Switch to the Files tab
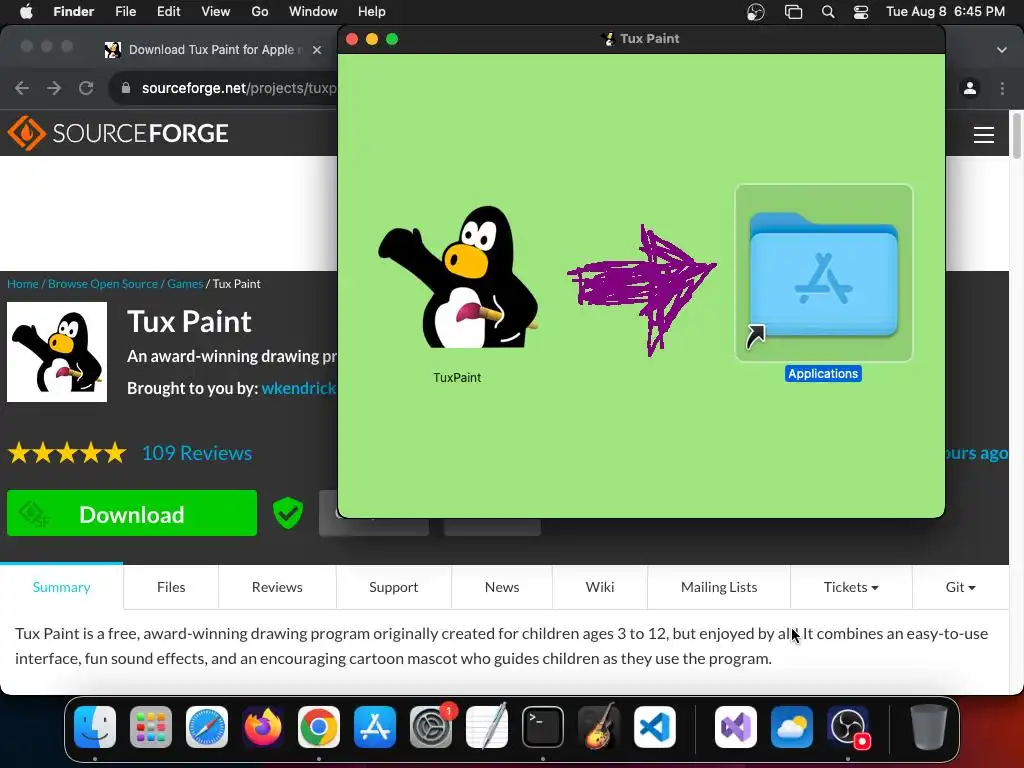 click(x=171, y=587)
